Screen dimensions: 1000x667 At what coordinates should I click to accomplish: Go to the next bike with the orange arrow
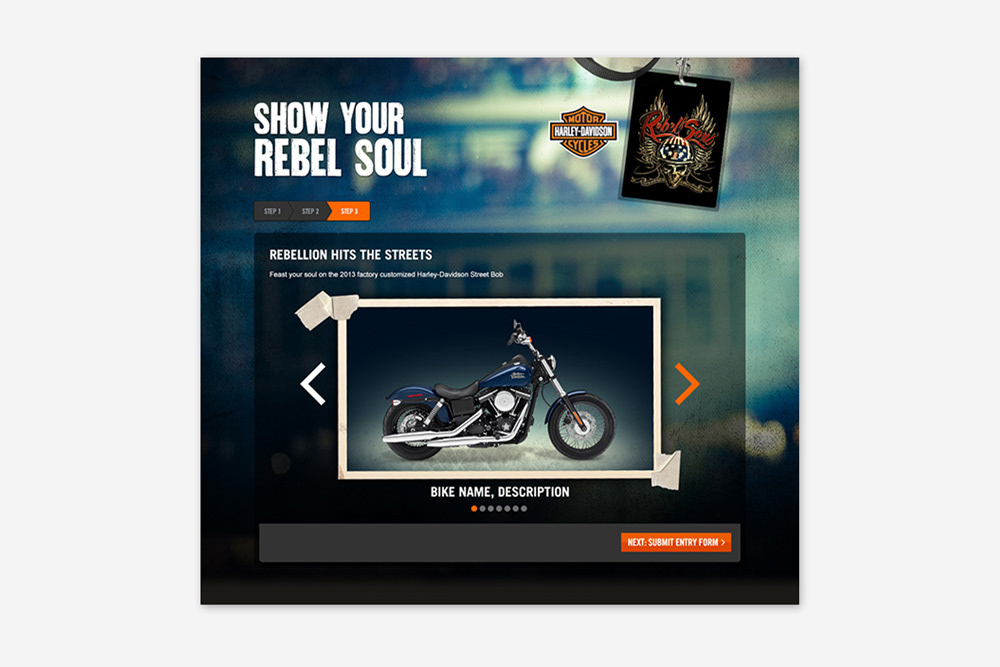(688, 384)
